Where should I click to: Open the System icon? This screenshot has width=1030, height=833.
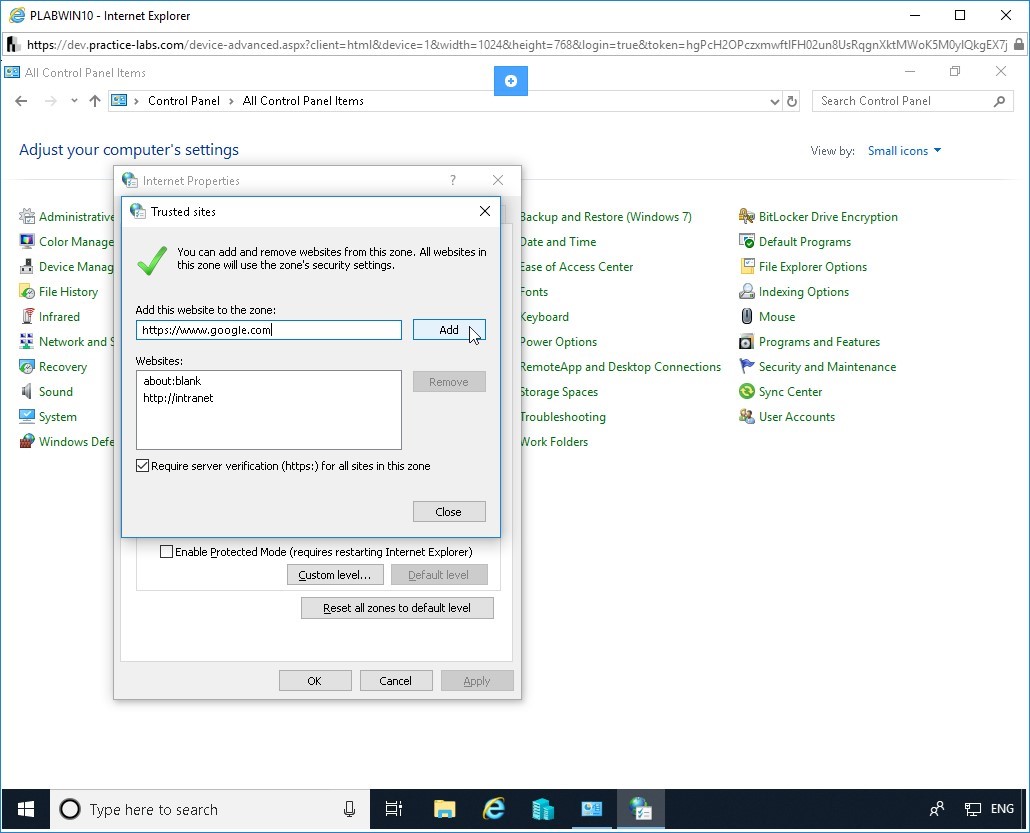27,416
